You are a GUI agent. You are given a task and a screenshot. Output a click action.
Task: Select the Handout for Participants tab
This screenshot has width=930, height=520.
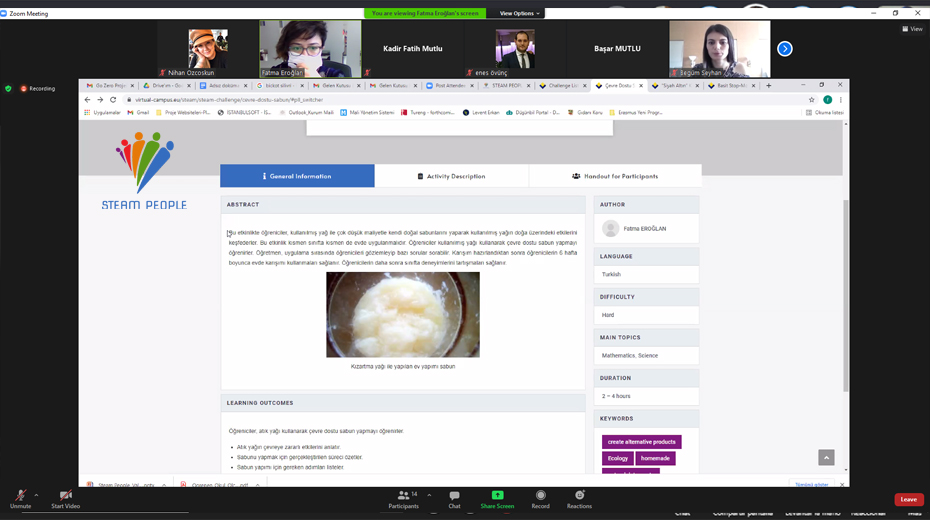(615, 176)
